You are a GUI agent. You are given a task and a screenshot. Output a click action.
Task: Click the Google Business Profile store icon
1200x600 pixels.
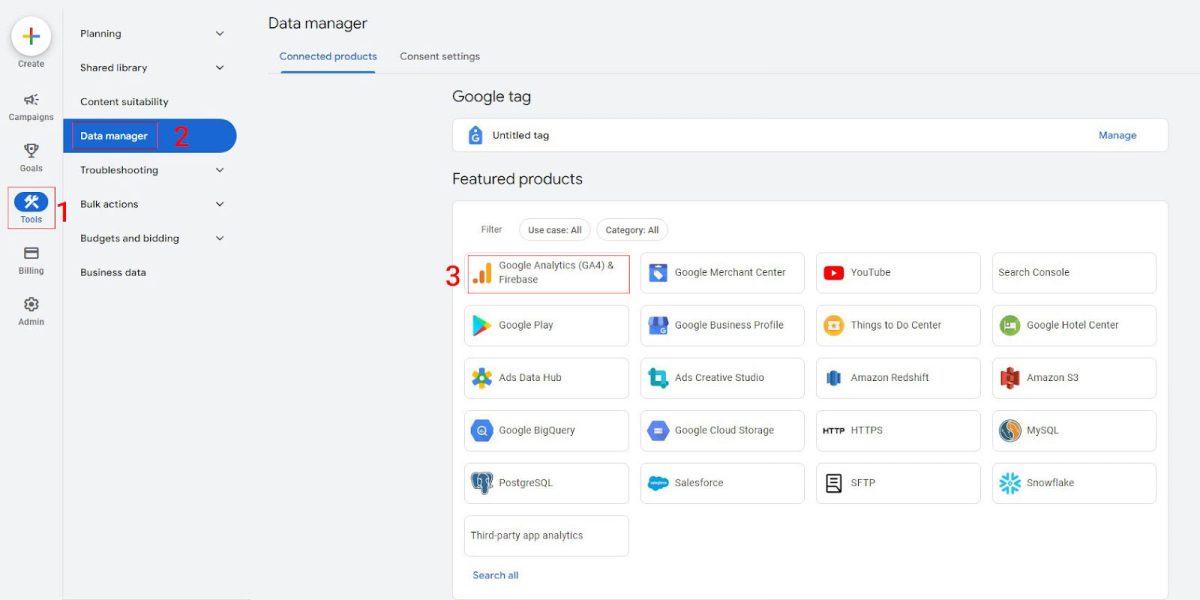click(658, 325)
